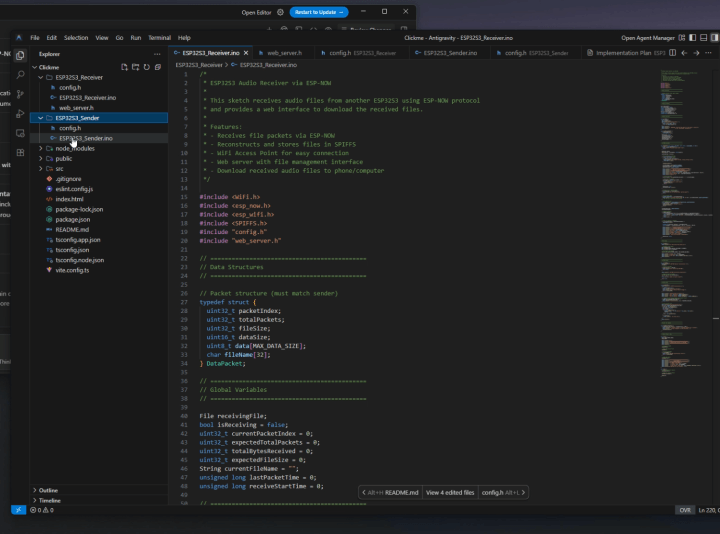
Task: Expand the Outline section
Action: pos(48,490)
